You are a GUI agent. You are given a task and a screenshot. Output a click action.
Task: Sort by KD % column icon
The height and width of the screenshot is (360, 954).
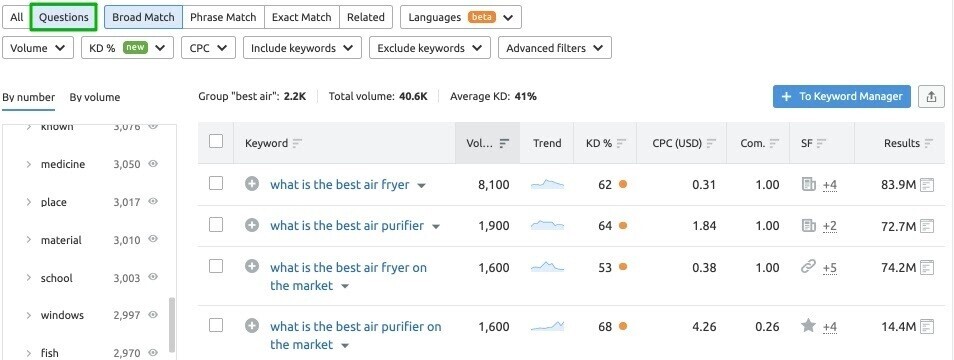click(621, 144)
